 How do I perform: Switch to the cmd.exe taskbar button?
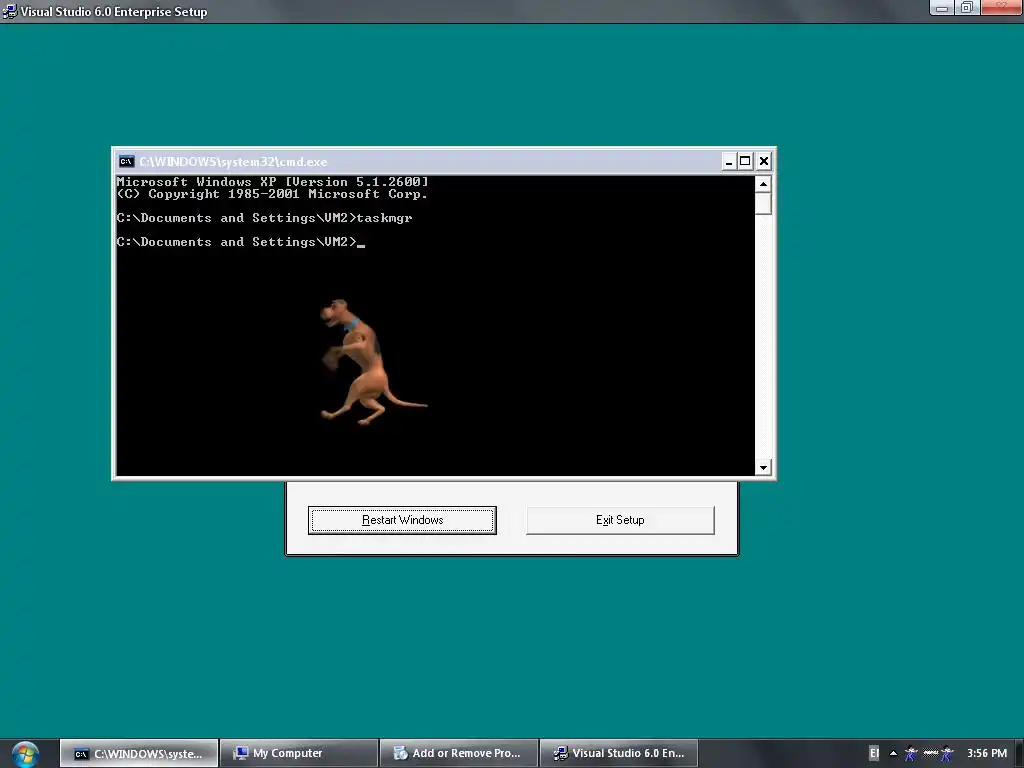point(139,754)
